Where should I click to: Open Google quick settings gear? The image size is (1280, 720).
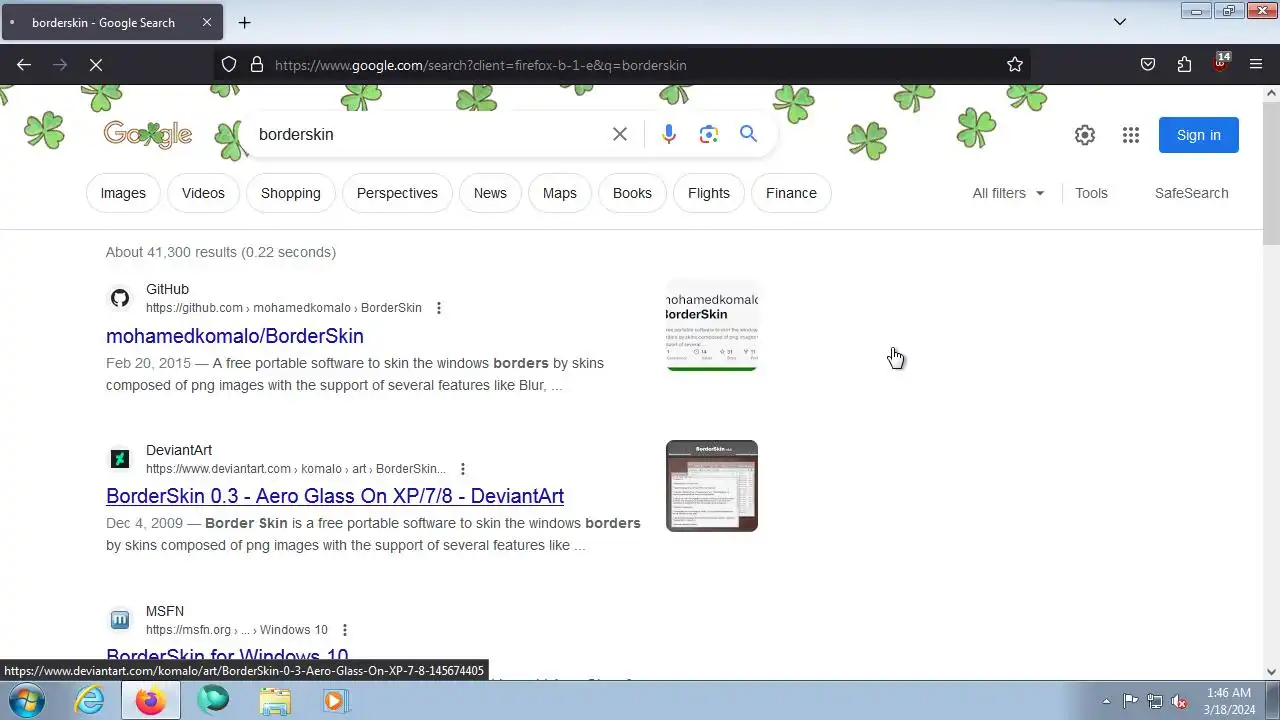tap(1085, 135)
